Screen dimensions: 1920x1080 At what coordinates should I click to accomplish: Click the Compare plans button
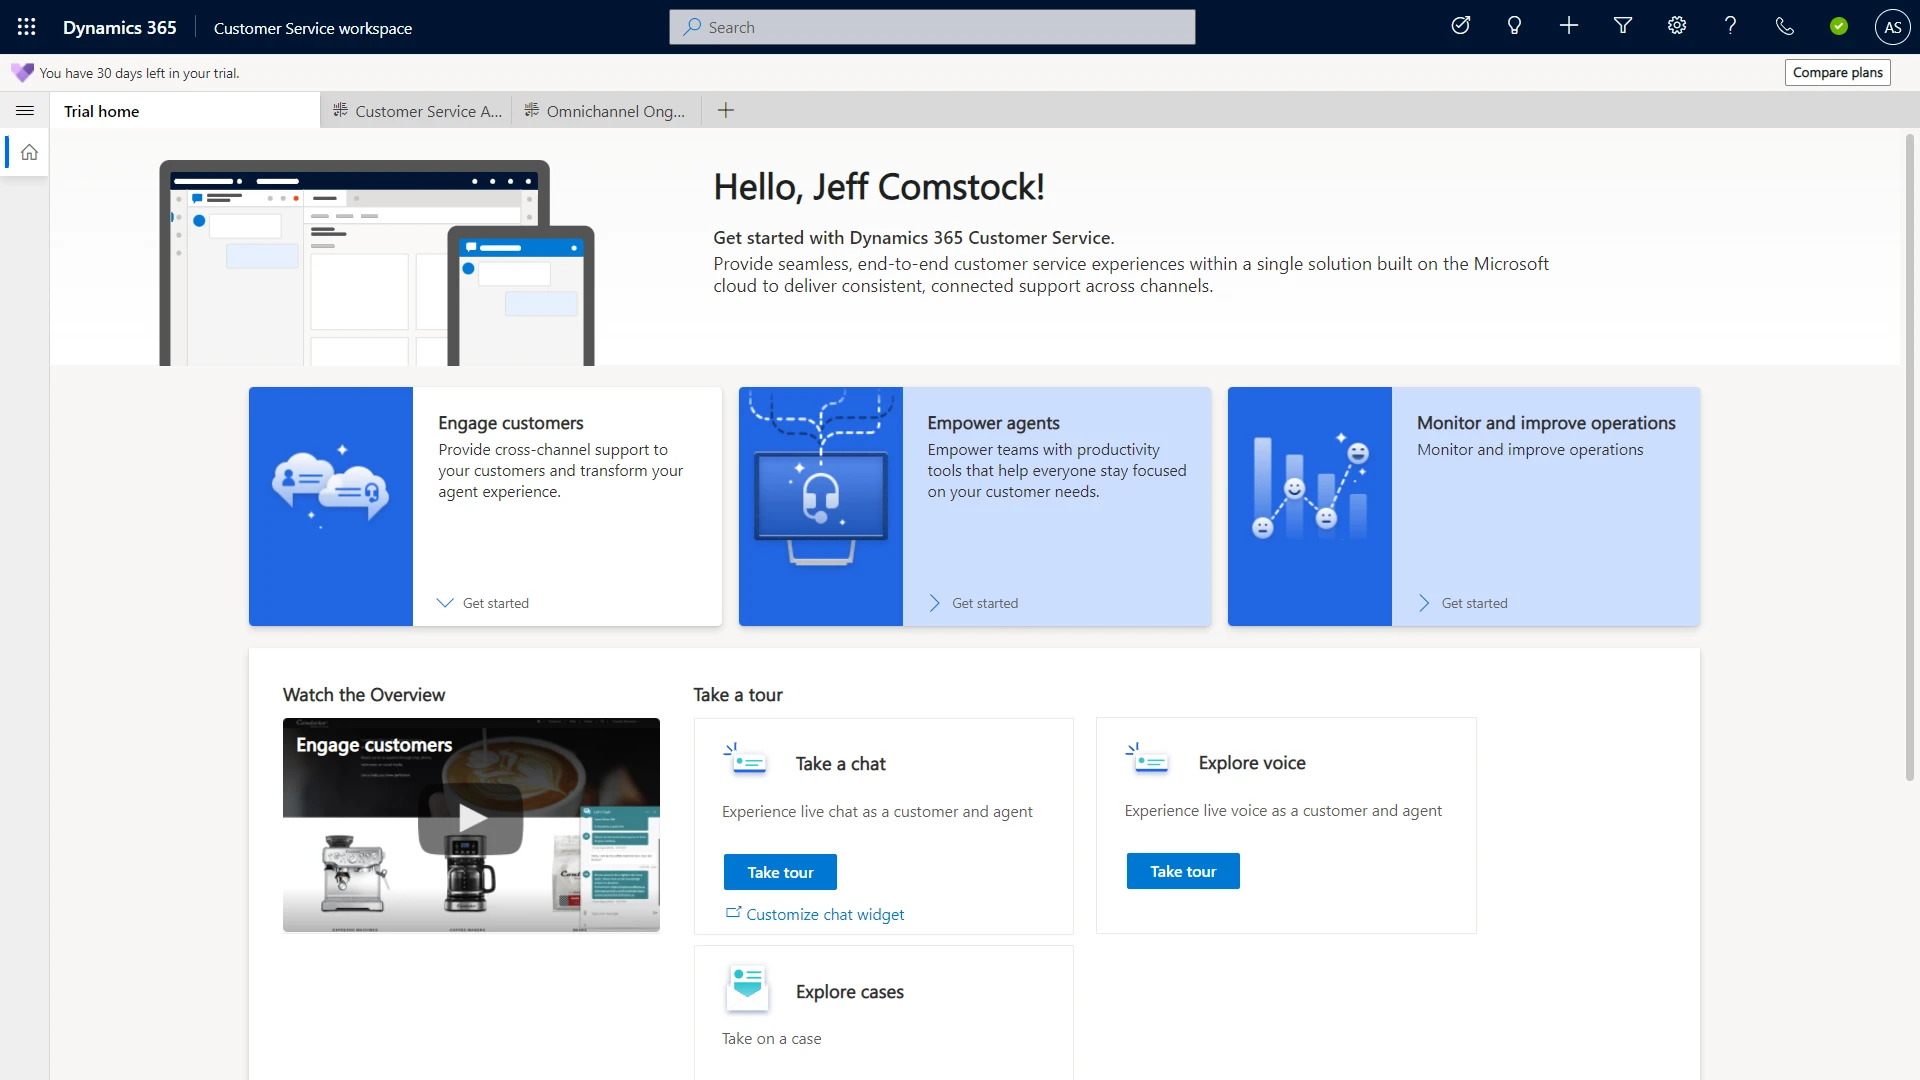[x=1837, y=72]
